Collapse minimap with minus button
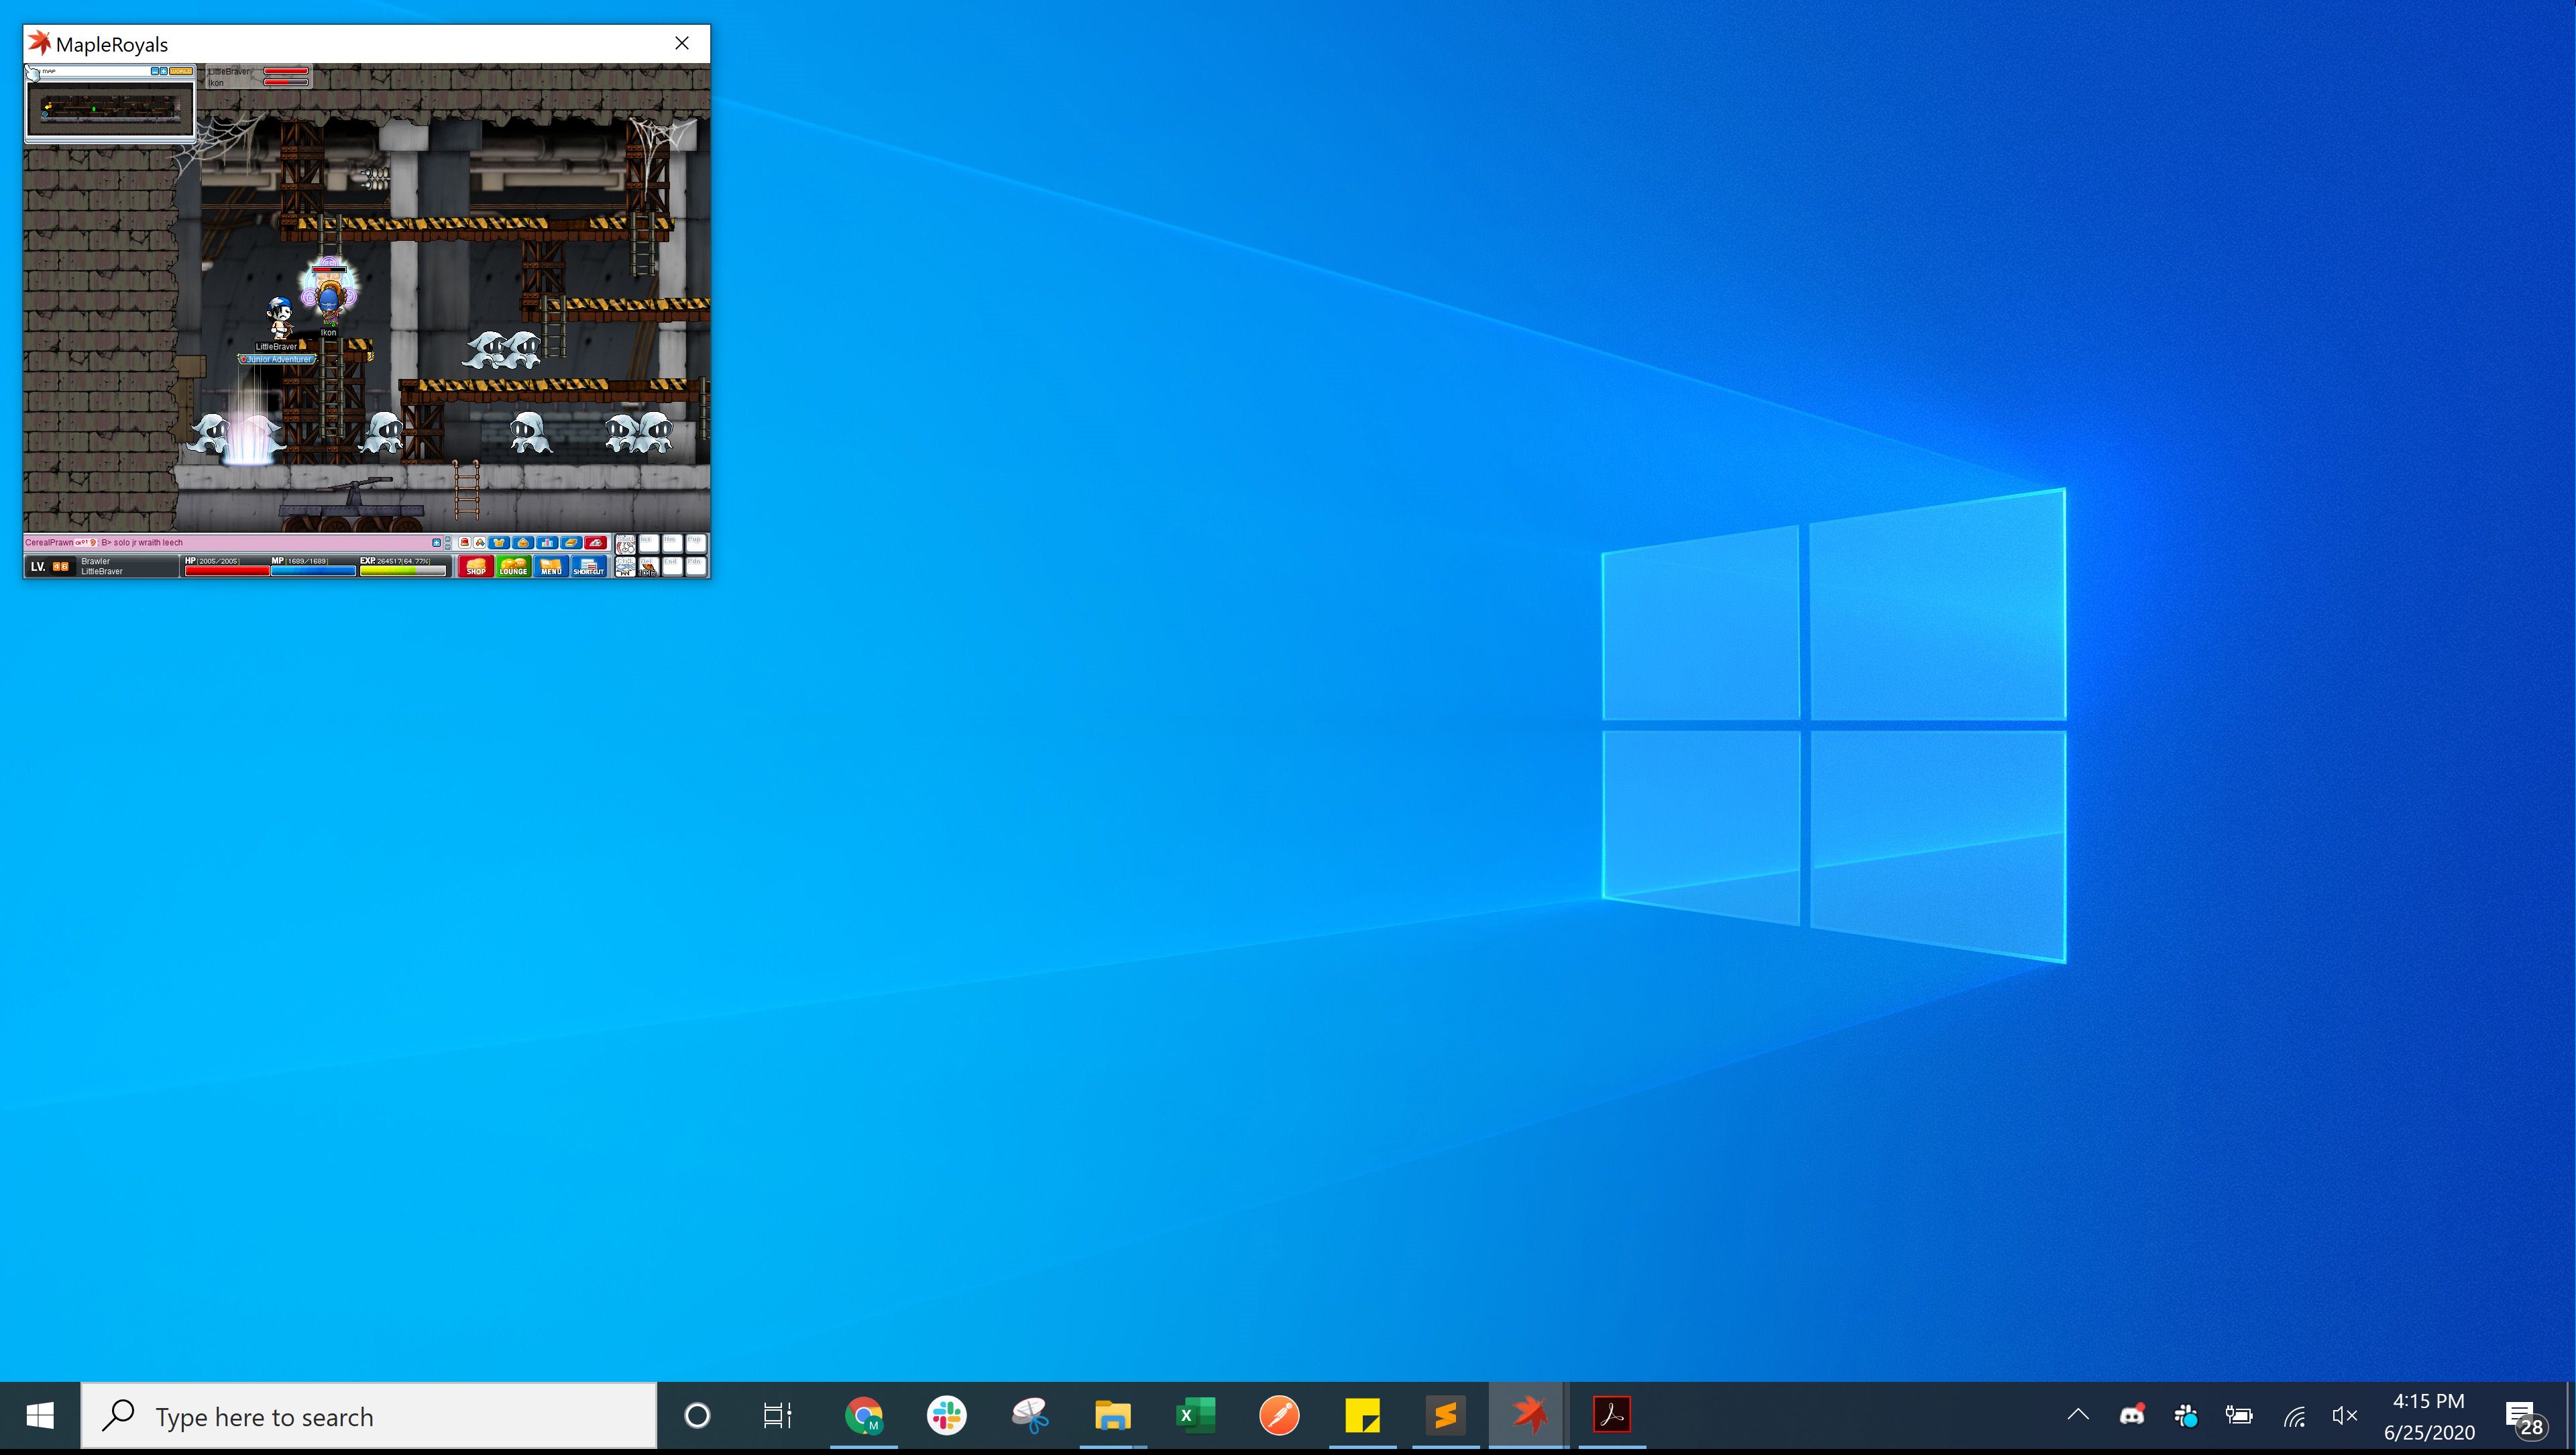This screenshot has height=1455, width=2576. tap(155, 72)
